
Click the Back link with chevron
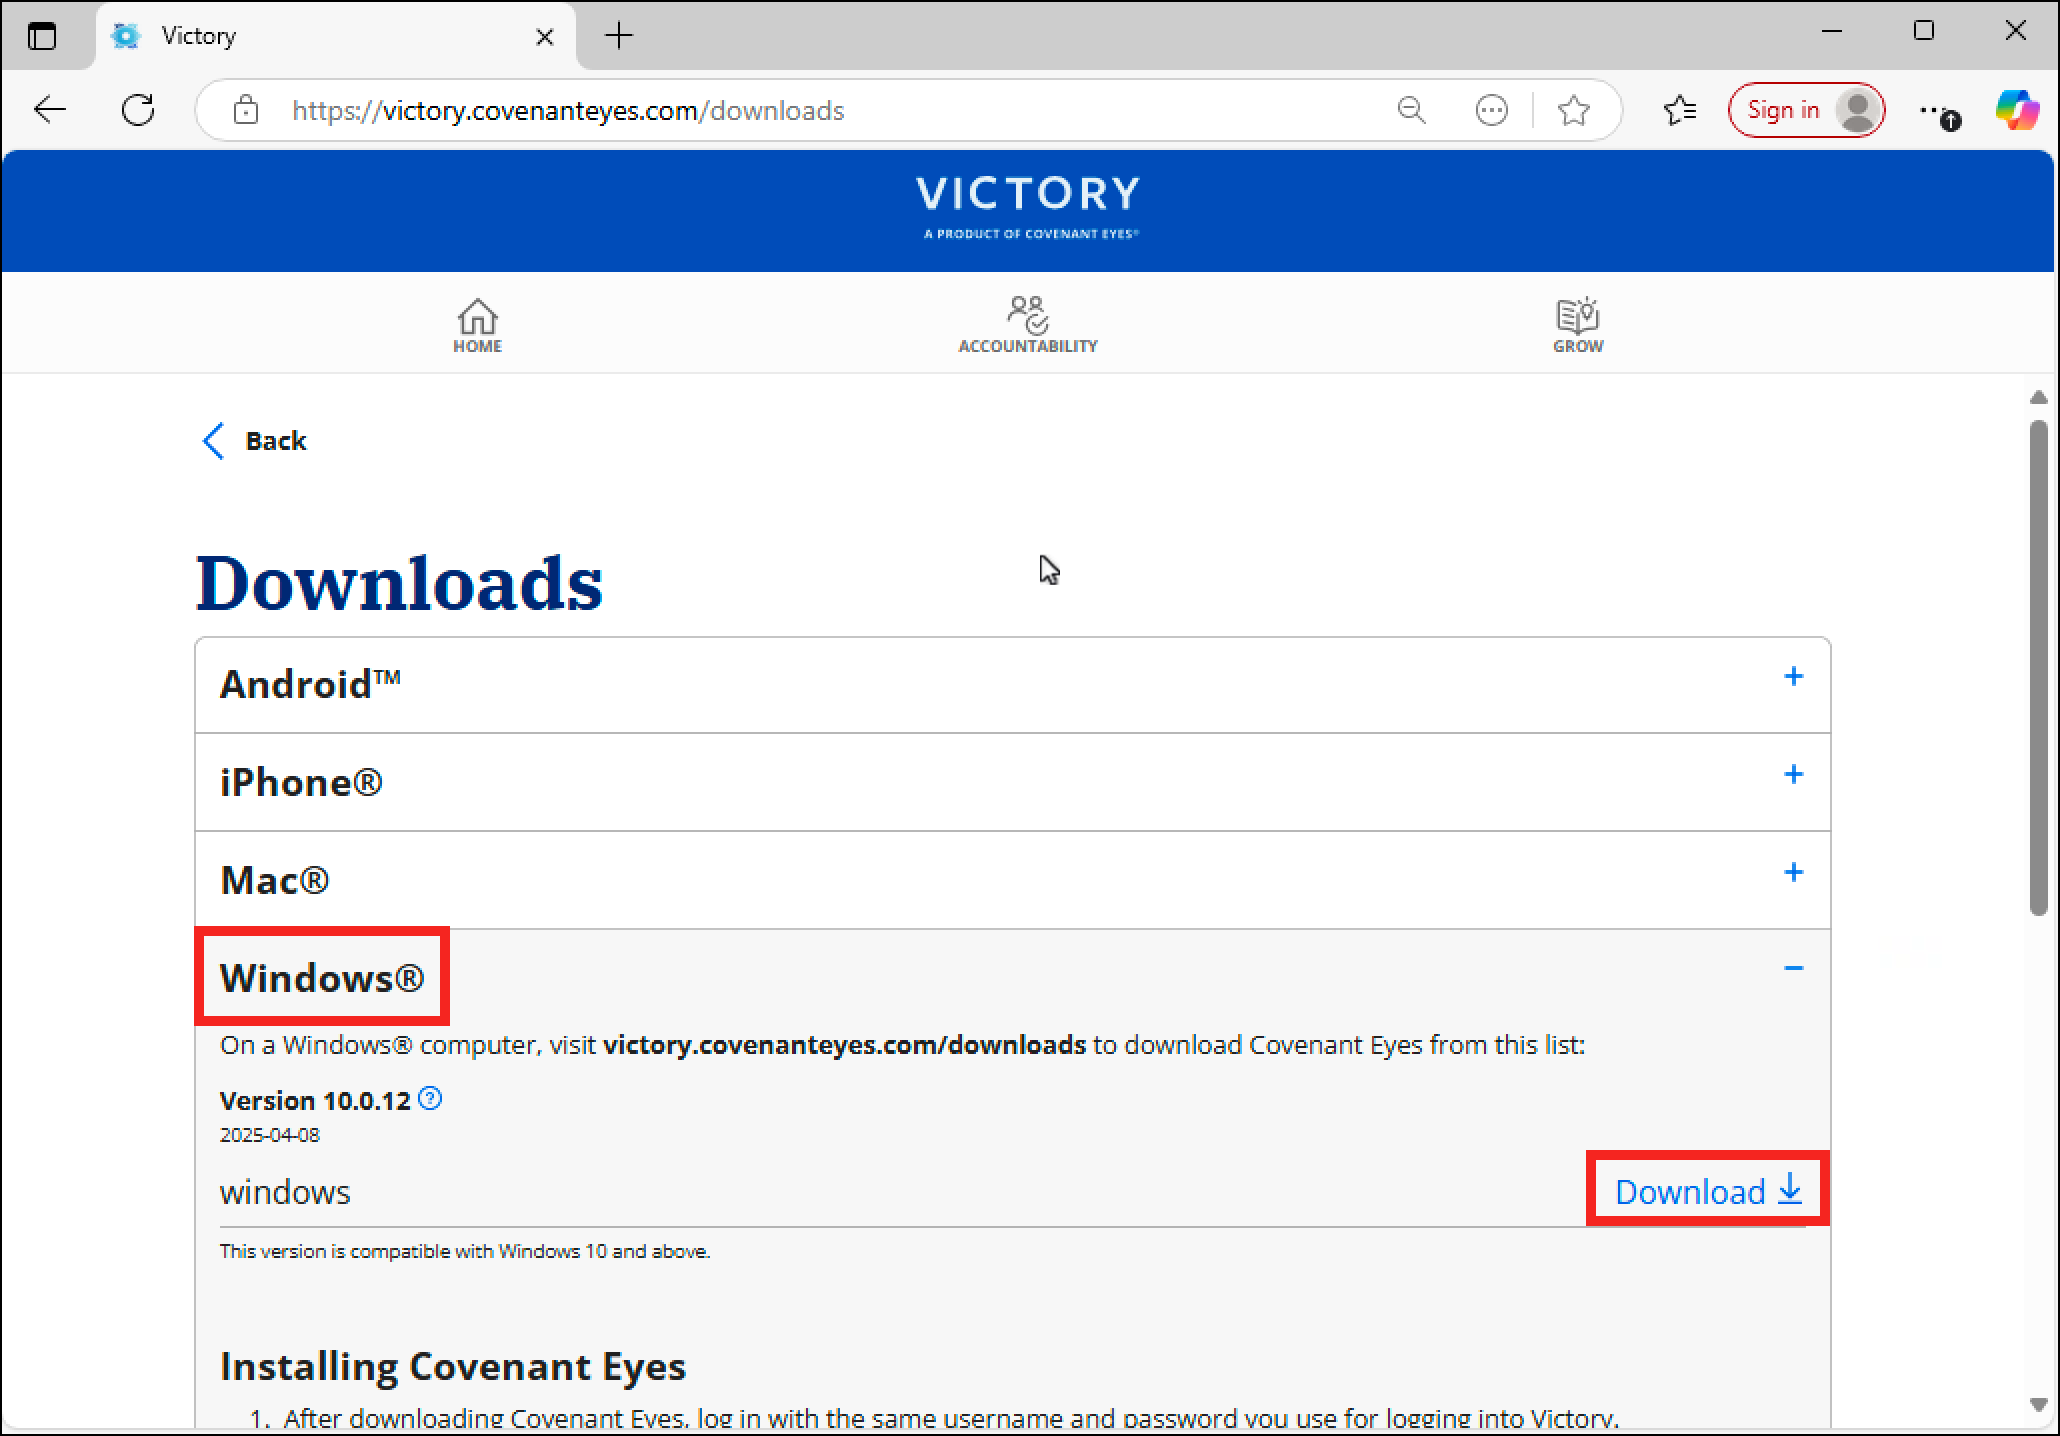[x=254, y=441]
